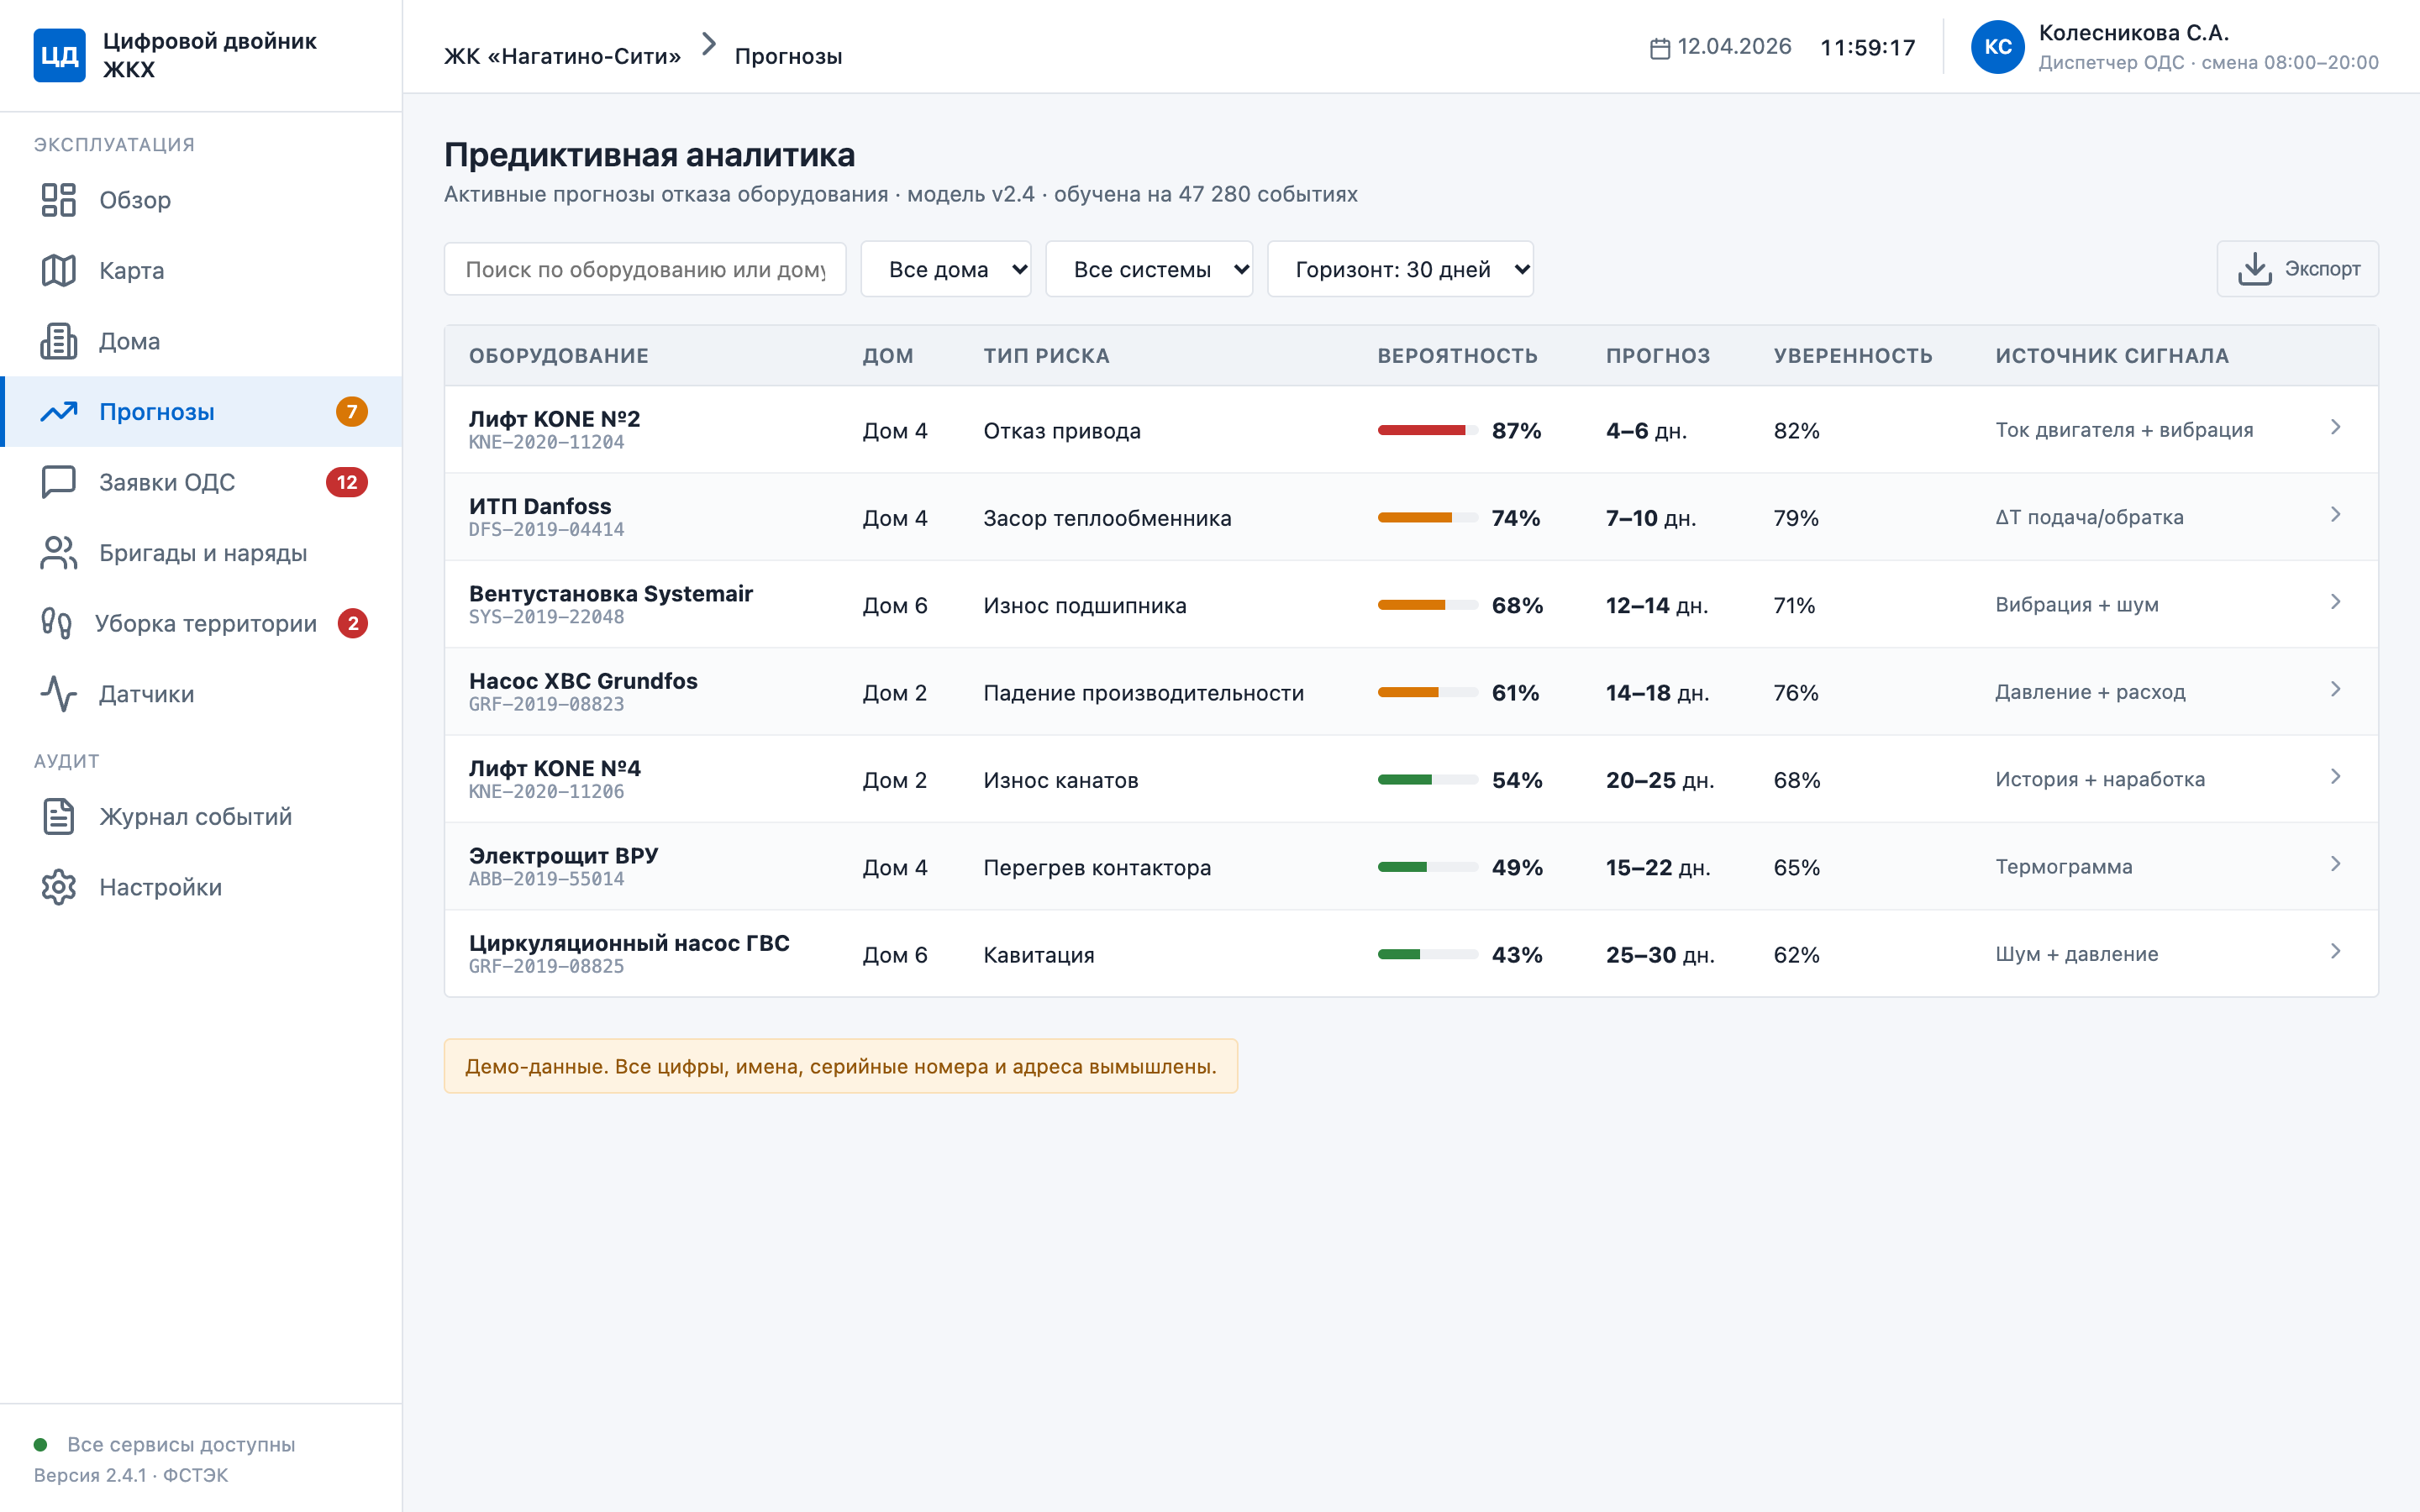The image size is (2420, 1512).
Task: Click the Вероятность column header
Action: 1457,356
